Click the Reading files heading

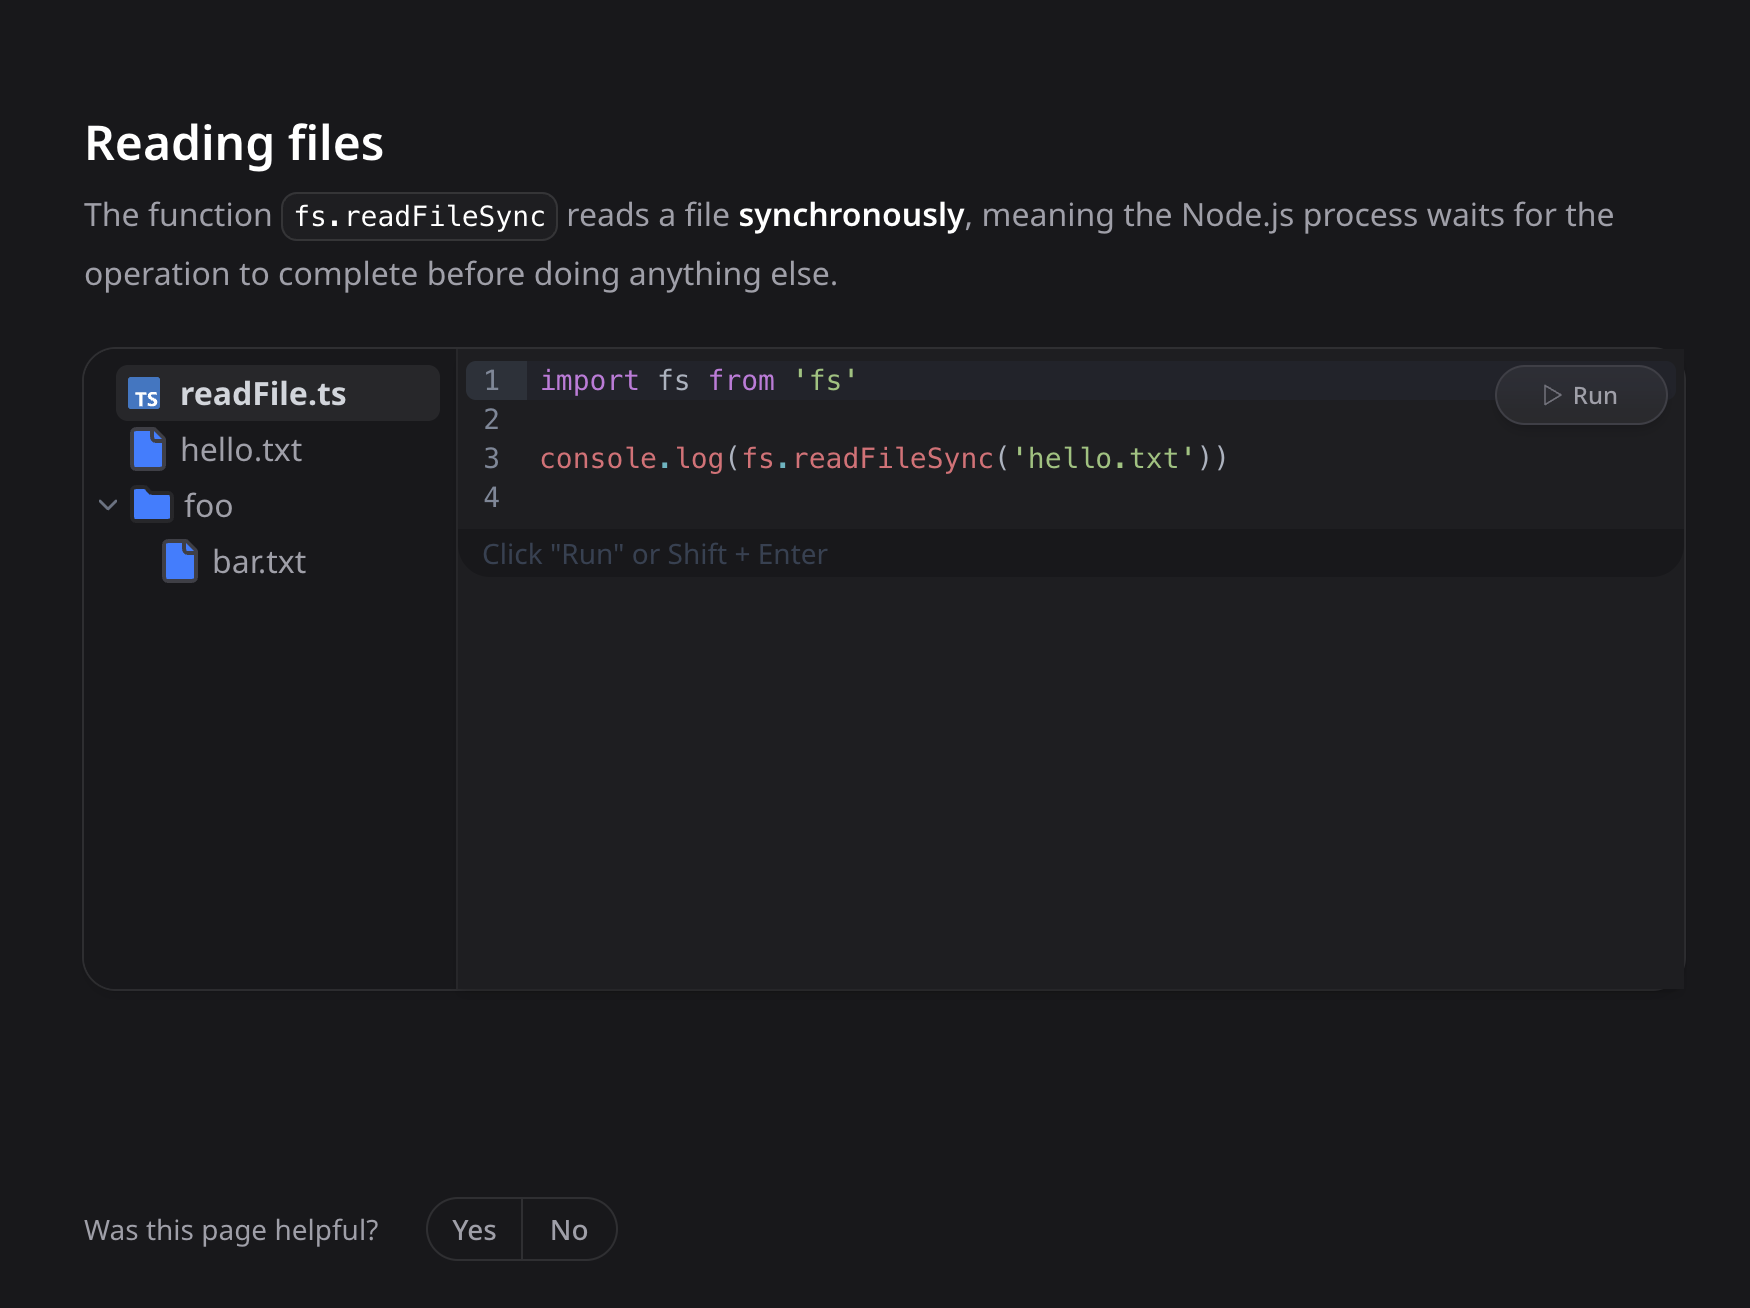(x=234, y=142)
